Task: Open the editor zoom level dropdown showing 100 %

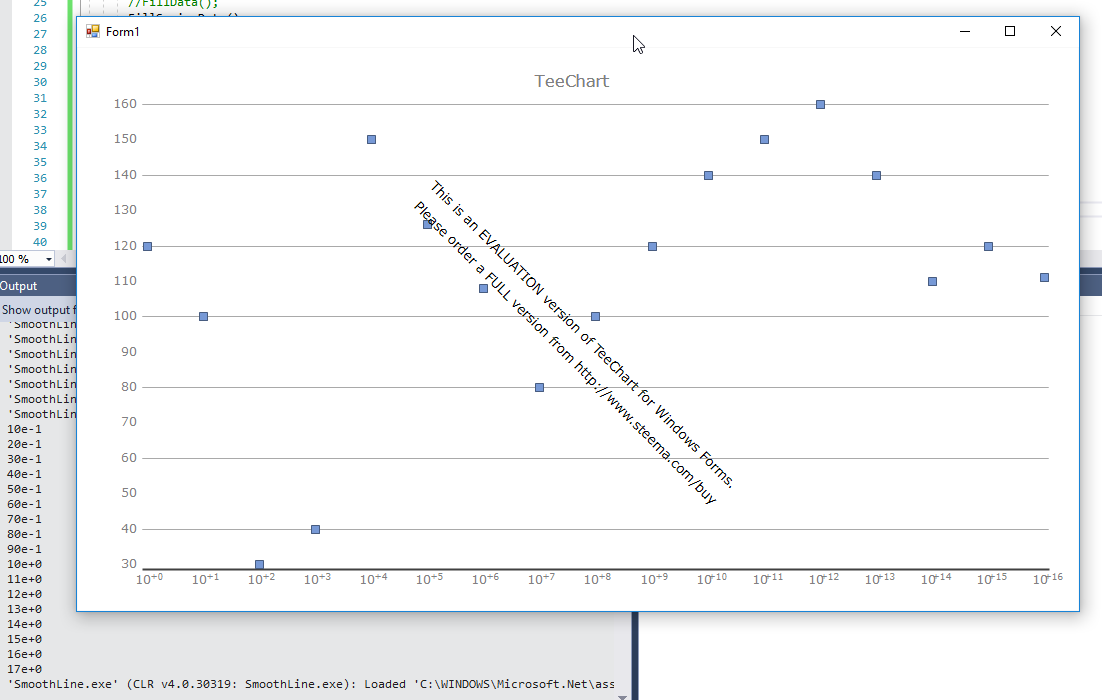Action: tap(48, 259)
